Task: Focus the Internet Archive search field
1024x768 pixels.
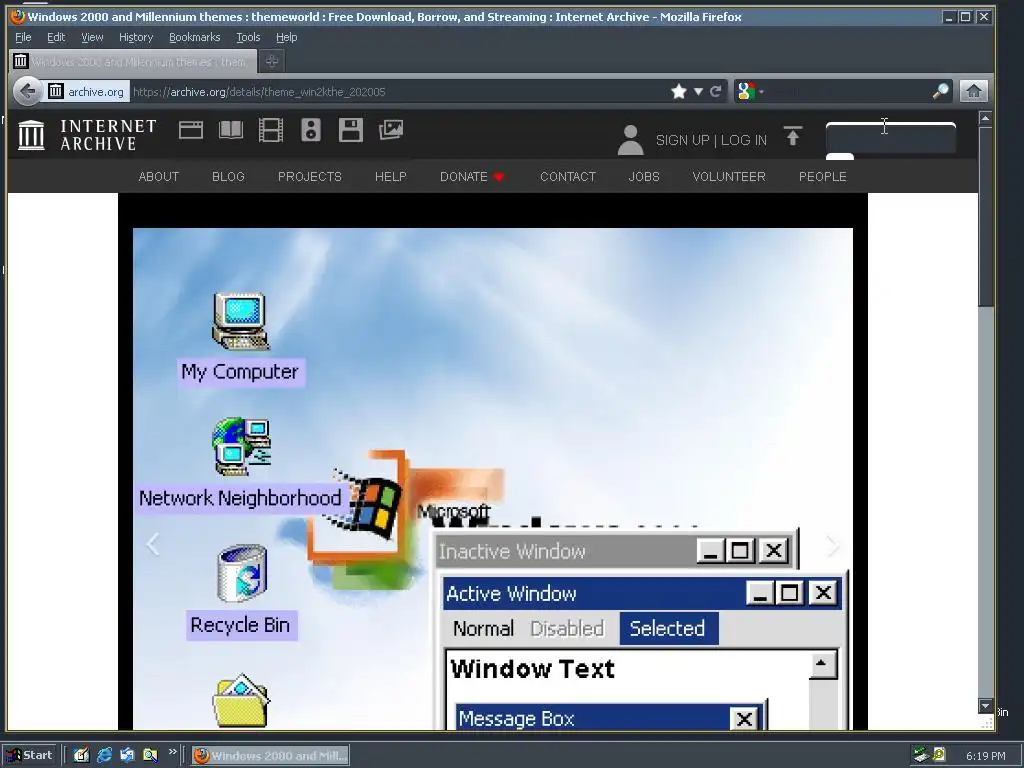Action: coord(891,138)
